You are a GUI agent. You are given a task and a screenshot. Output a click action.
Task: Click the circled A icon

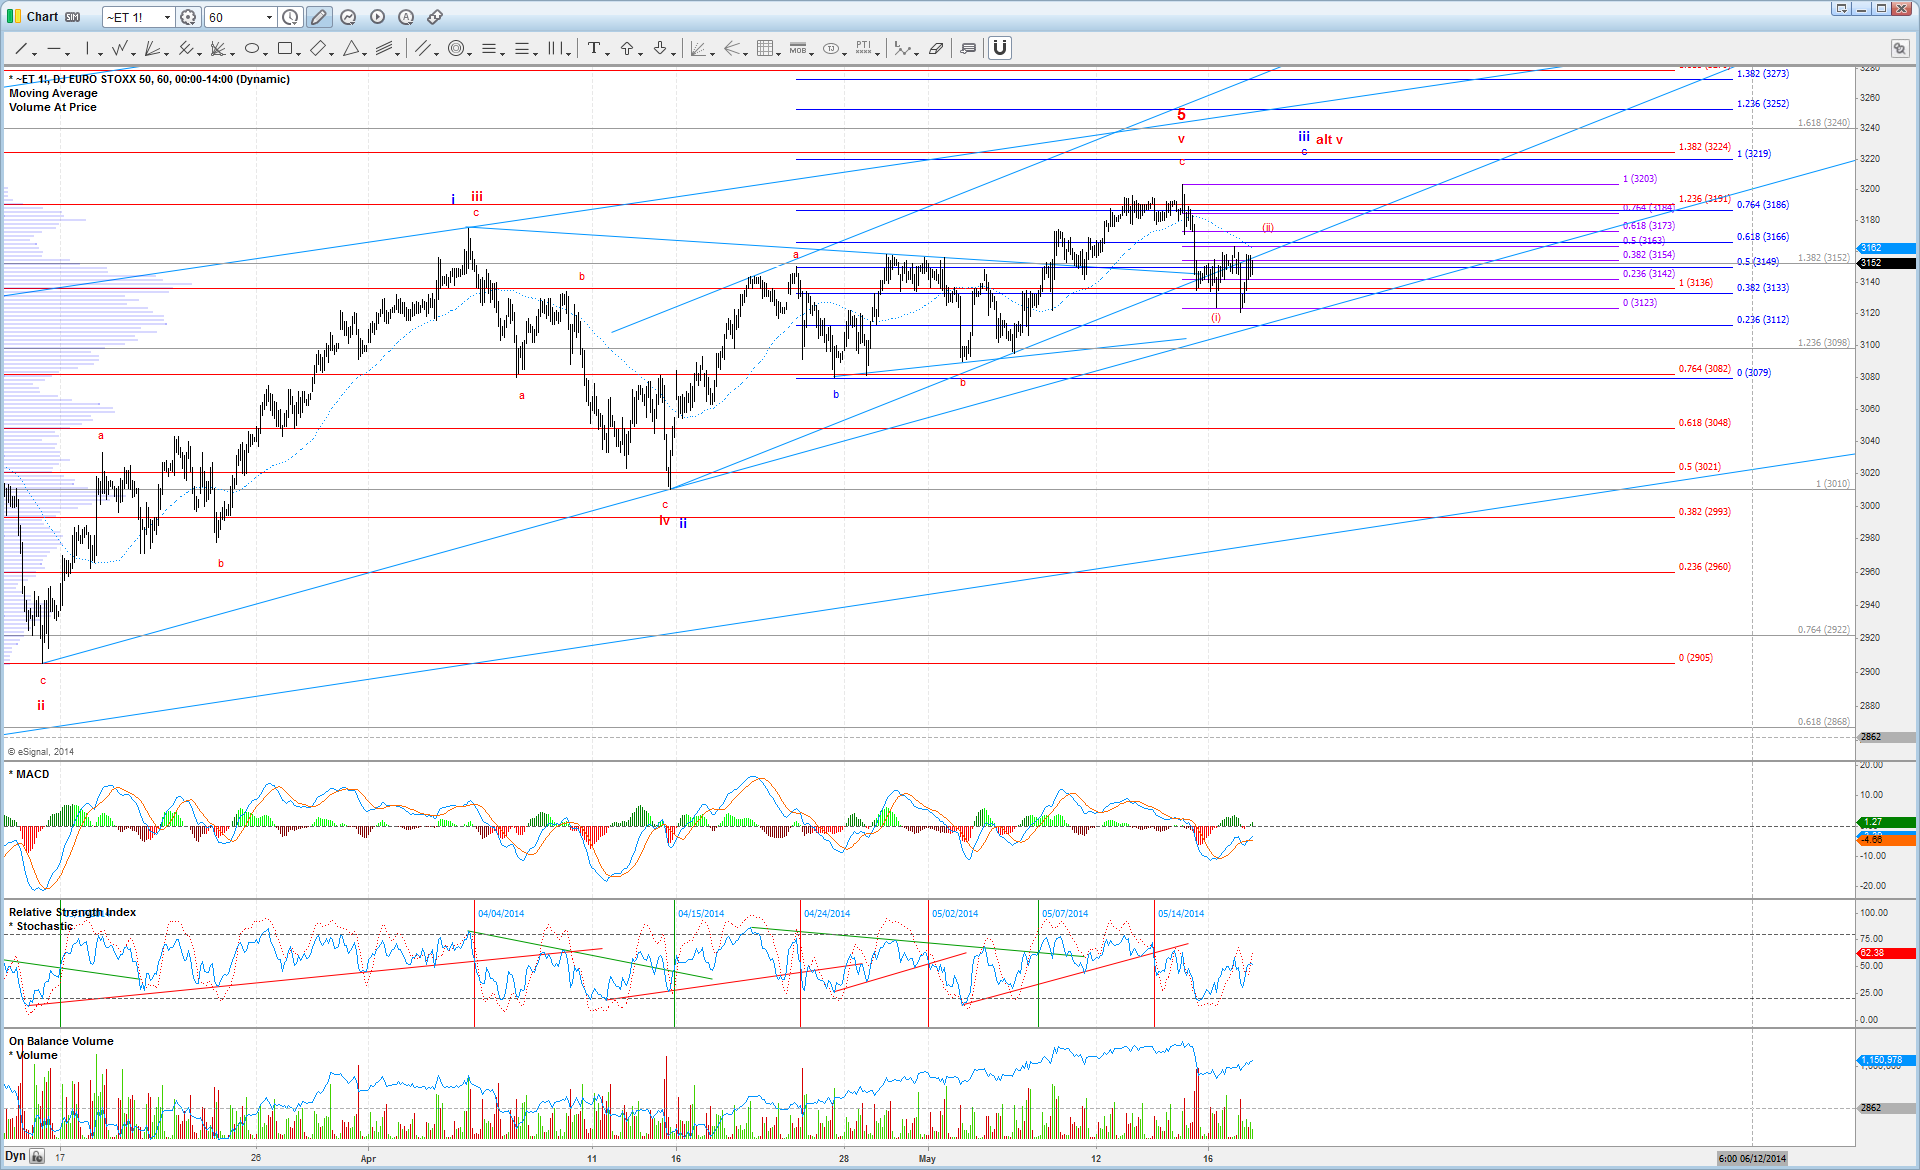tap(406, 17)
